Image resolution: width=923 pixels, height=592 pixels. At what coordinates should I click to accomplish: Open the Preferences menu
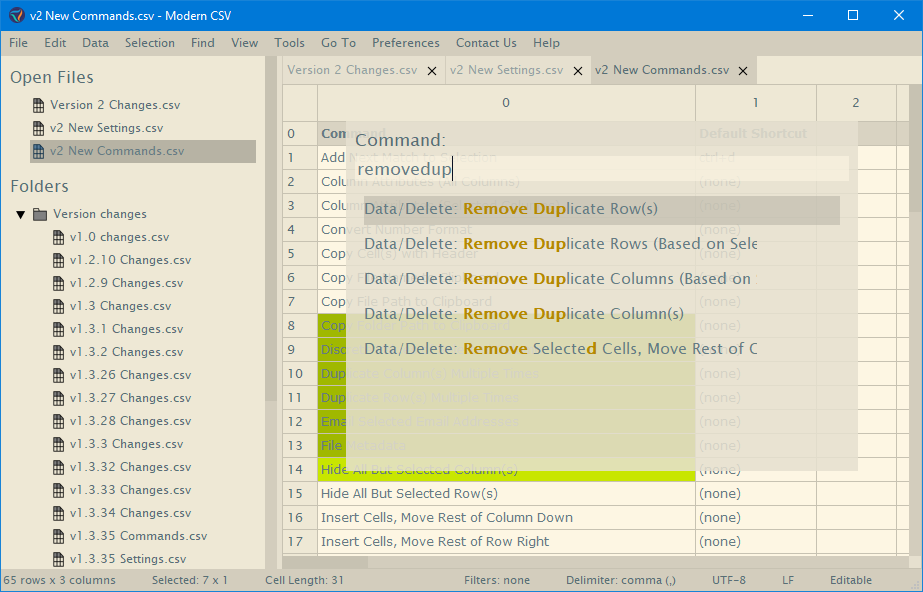point(406,43)
